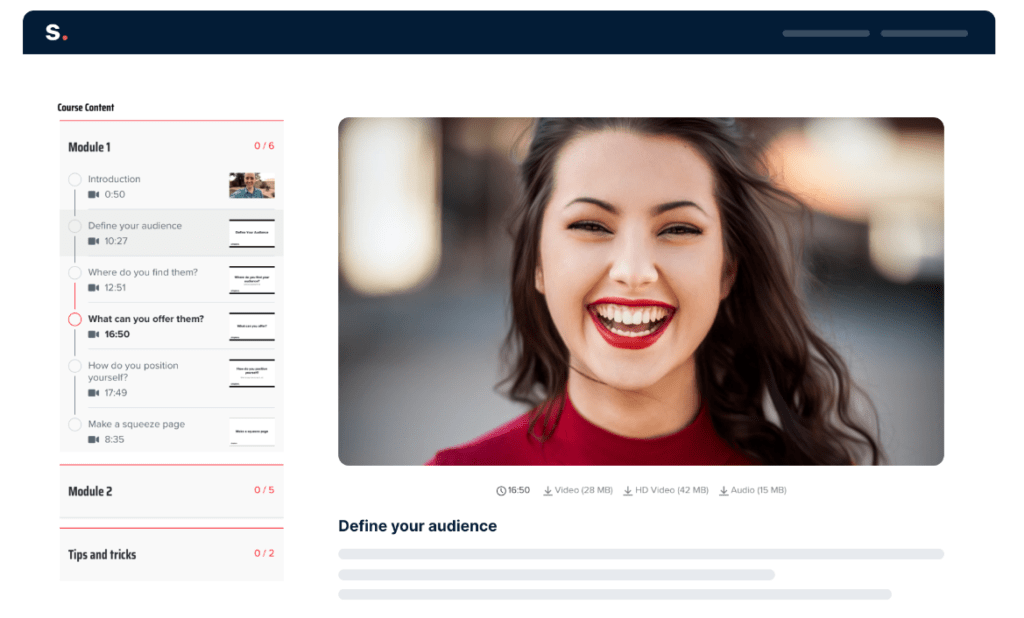Download the HD Video (42 MB) link

(x=665, y=491)
